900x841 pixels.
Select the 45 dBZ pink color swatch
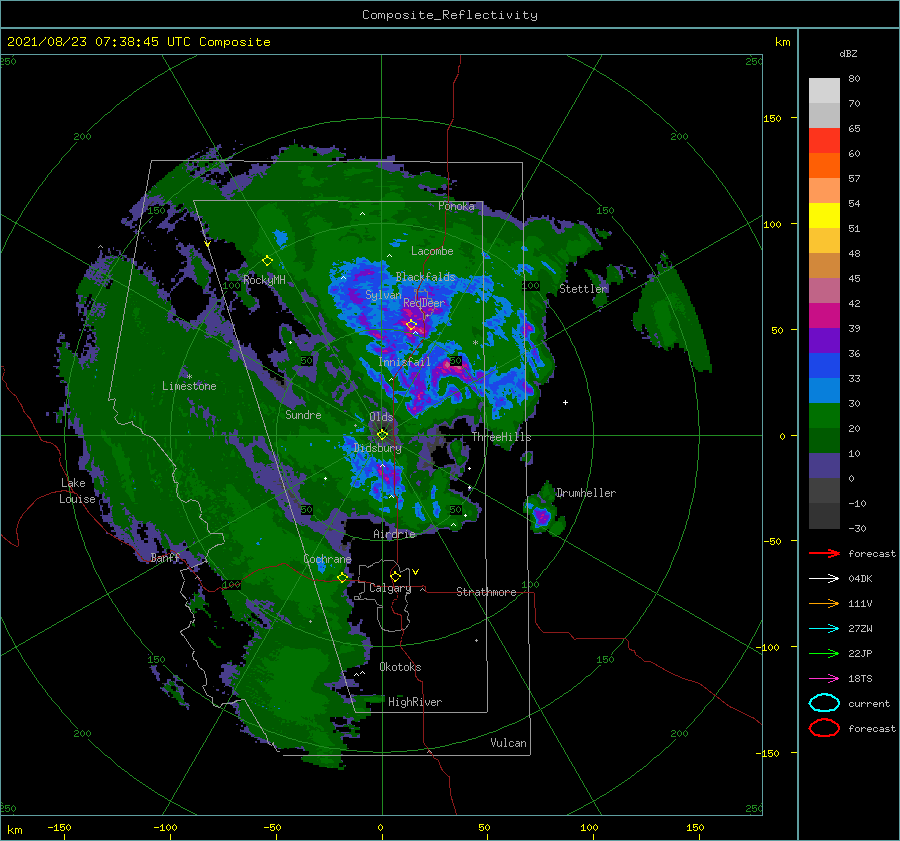[824, 290]
